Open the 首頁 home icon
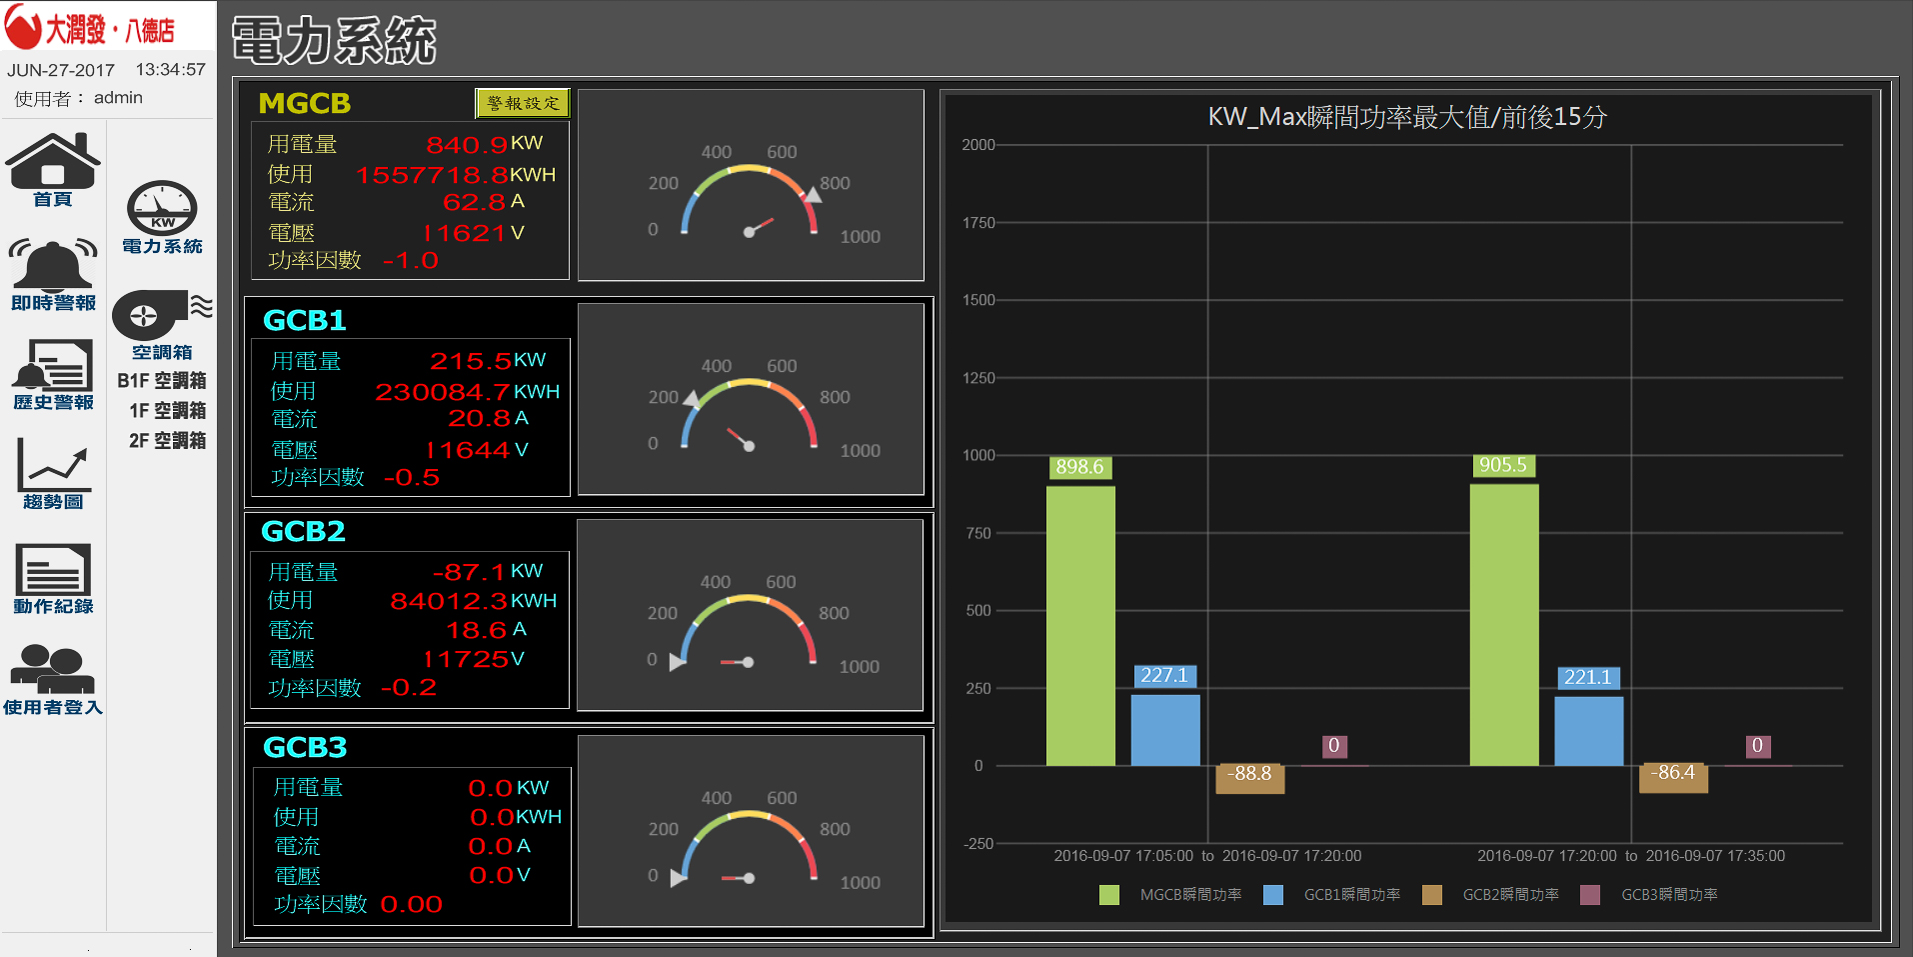The height and width of the screenshot is (957, 1913). coord(53,159)
